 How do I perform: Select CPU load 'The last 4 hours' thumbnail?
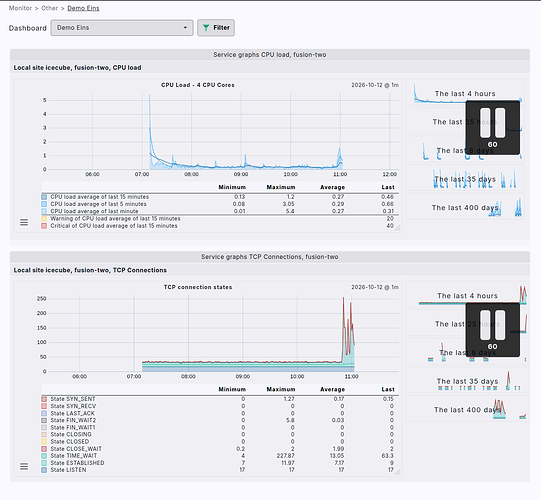pyautogui.click(x=465, y=93)
